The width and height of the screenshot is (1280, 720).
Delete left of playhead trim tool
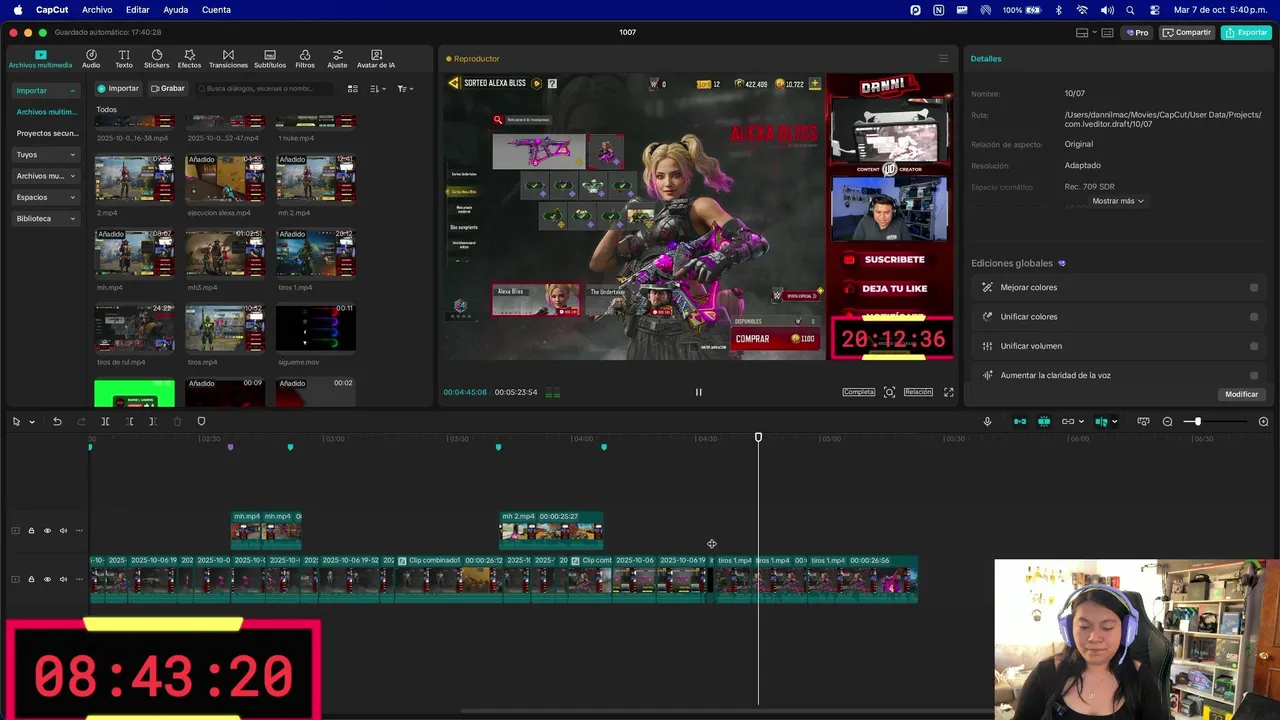130,422
